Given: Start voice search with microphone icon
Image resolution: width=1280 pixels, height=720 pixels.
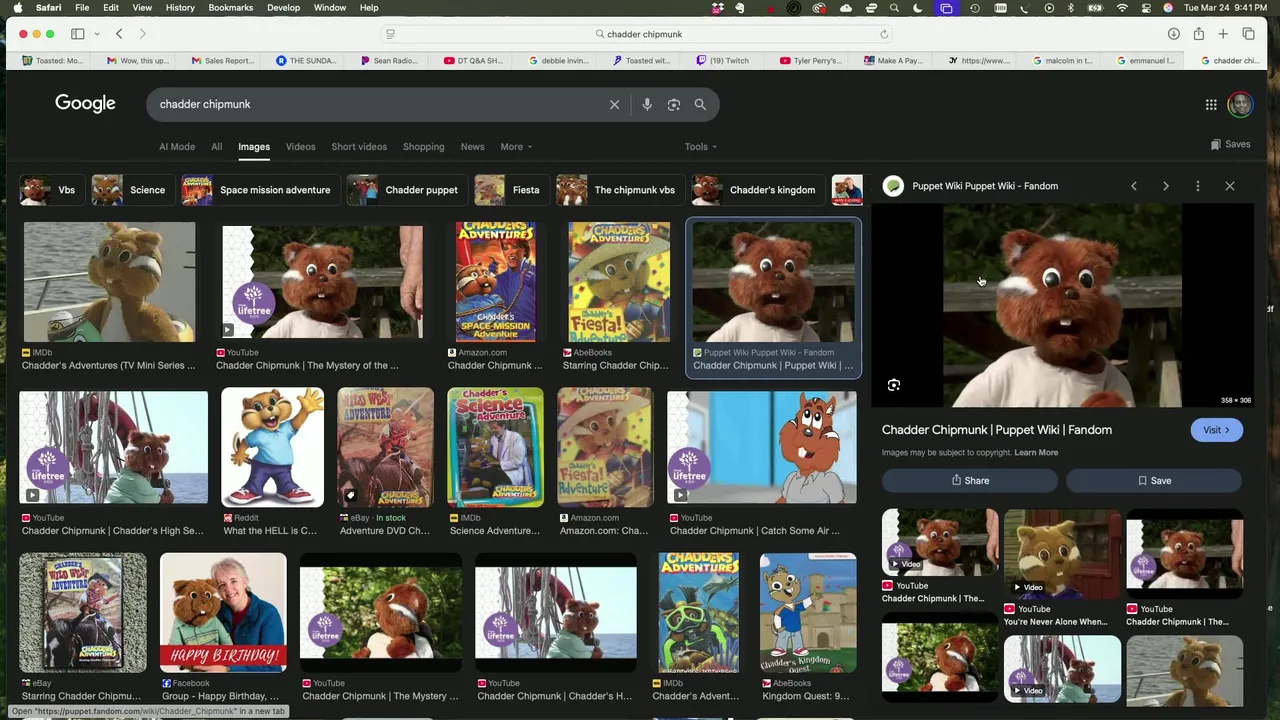Looking at the screenshot, I should coord(647,104).
